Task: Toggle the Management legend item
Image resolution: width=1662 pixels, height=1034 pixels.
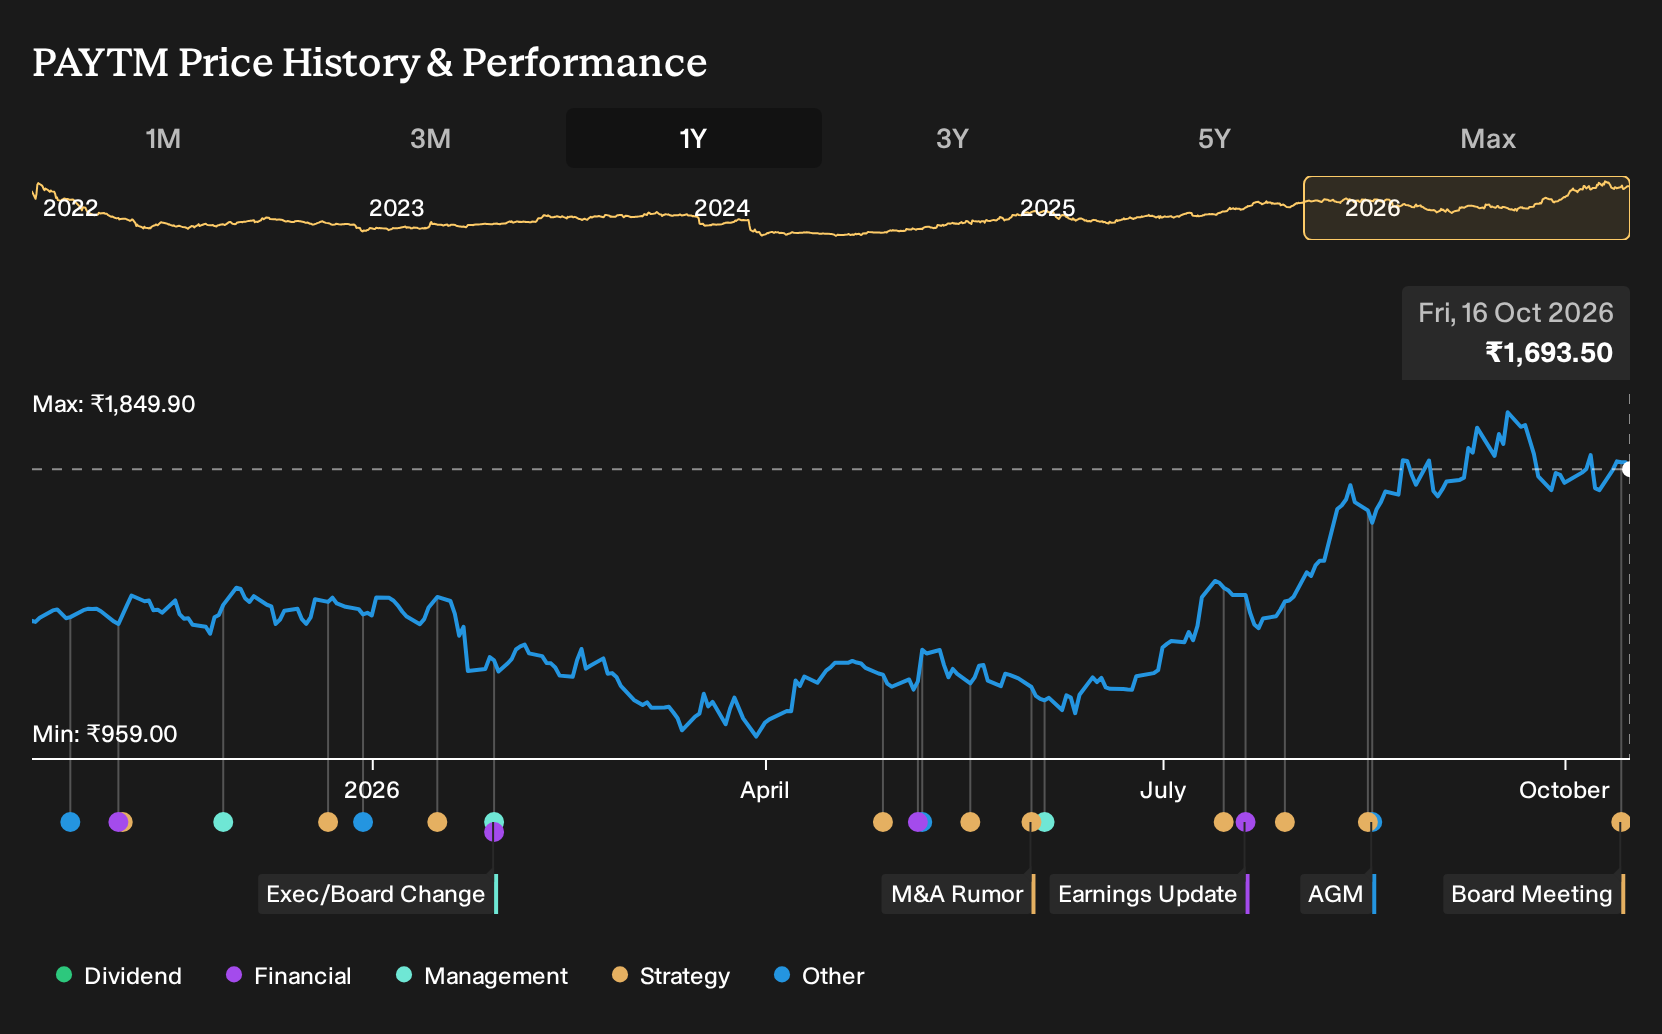Action: 482,976
